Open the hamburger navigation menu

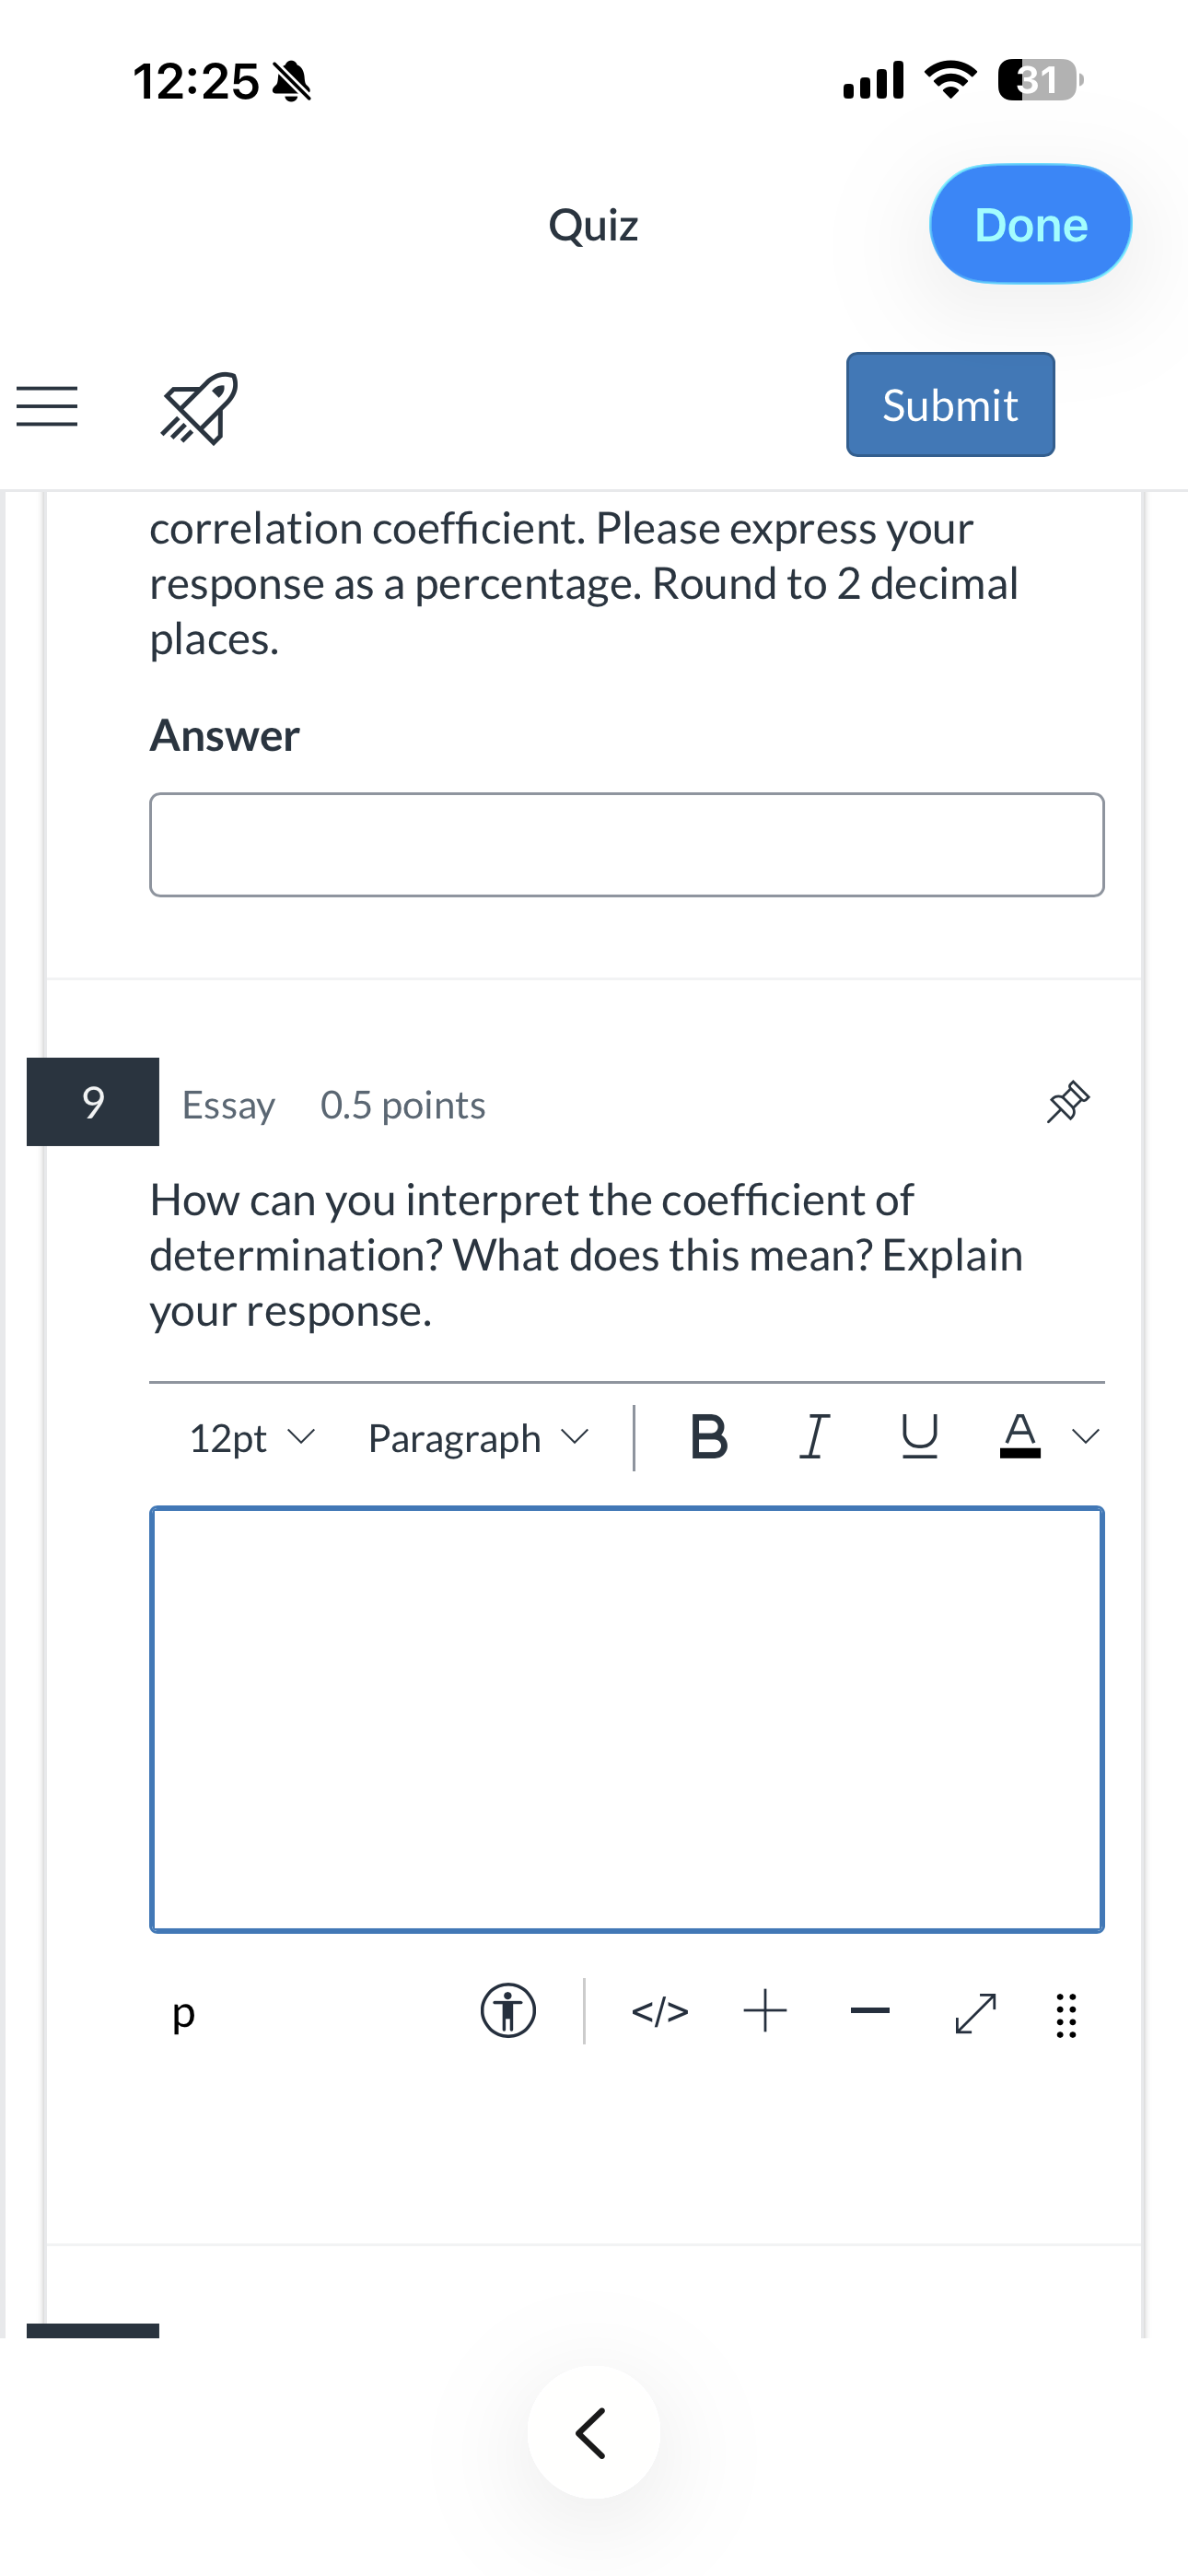(47, 407)
